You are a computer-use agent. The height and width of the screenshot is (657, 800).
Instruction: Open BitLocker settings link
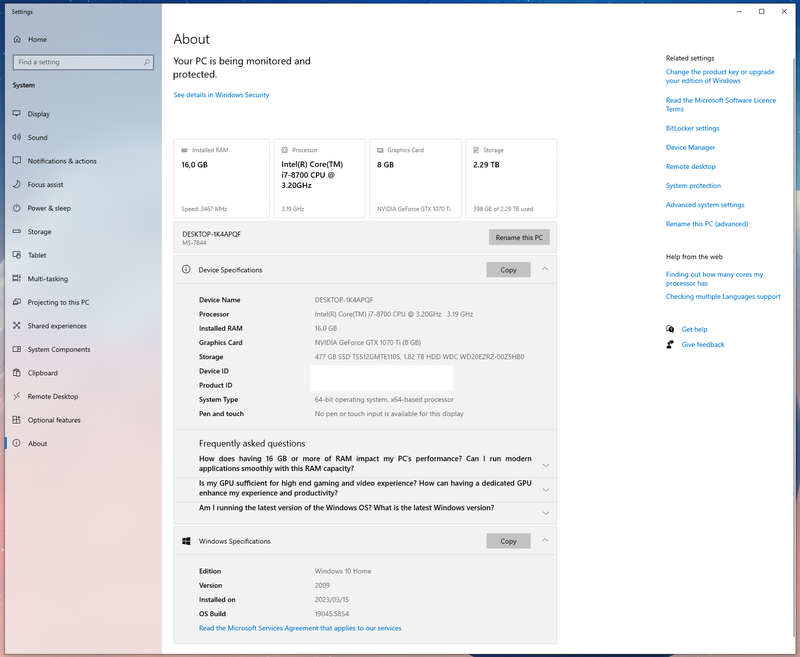point(692,128)
